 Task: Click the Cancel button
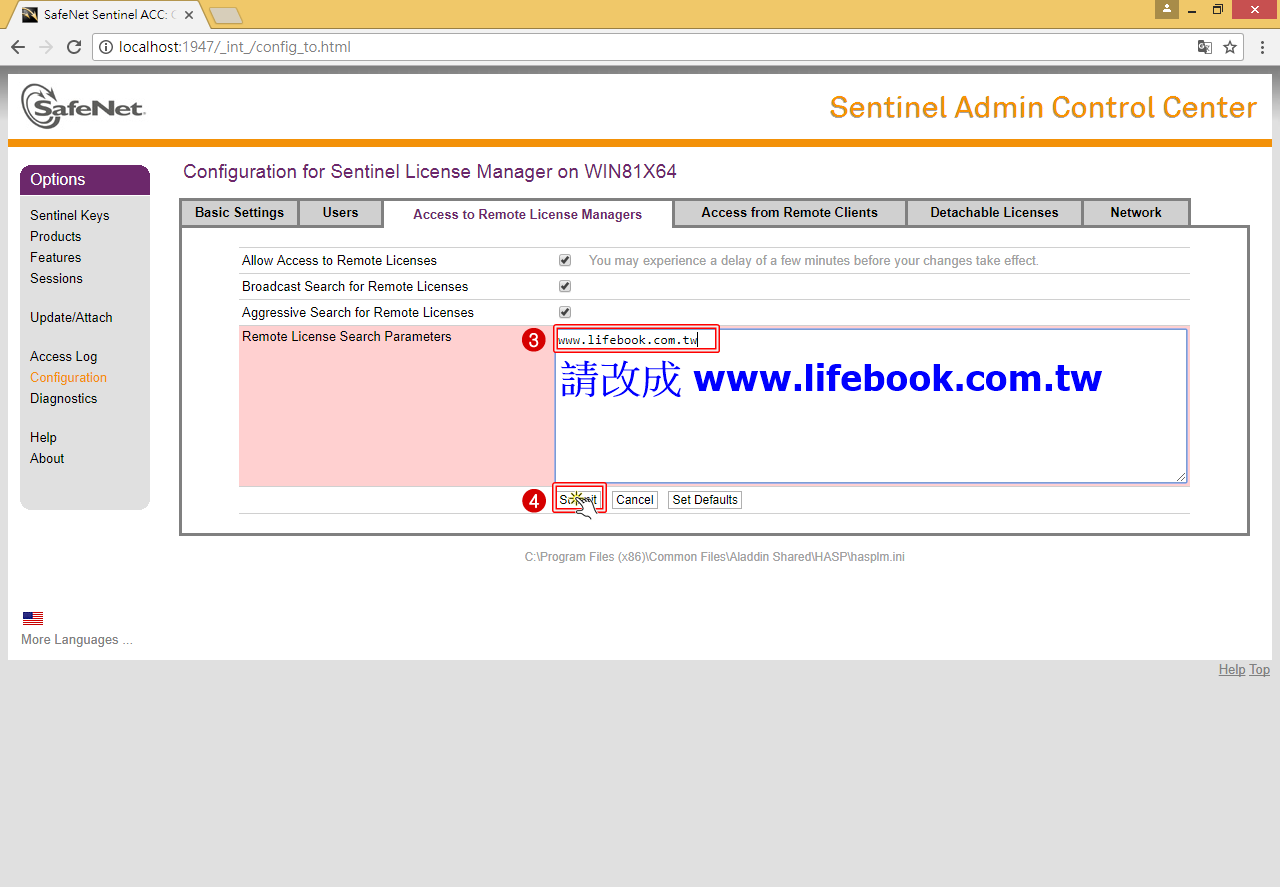click(634, 500)
